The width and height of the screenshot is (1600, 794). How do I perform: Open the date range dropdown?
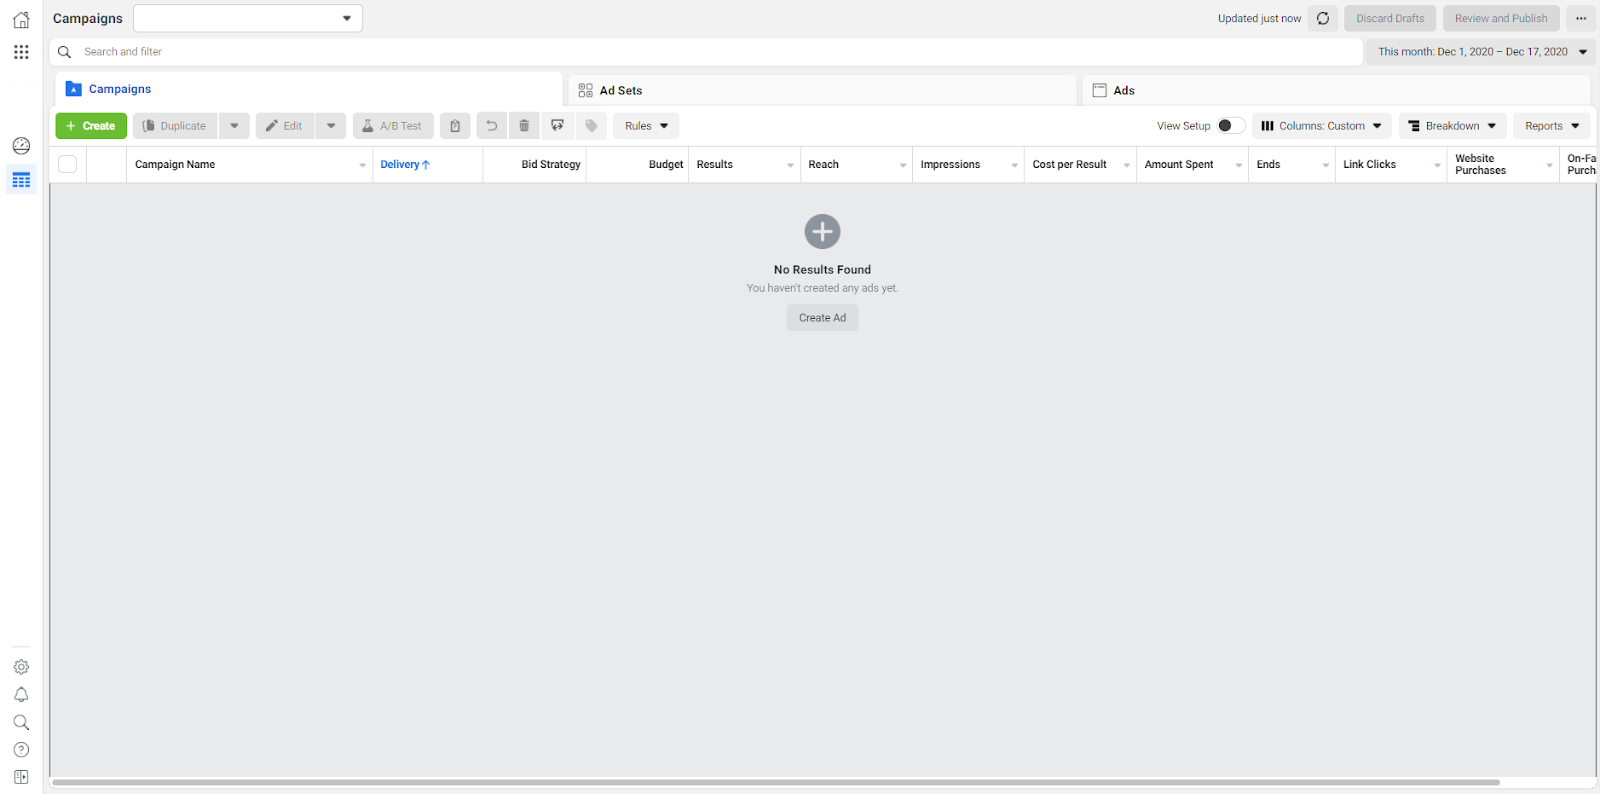click(x=1481, y=52)
